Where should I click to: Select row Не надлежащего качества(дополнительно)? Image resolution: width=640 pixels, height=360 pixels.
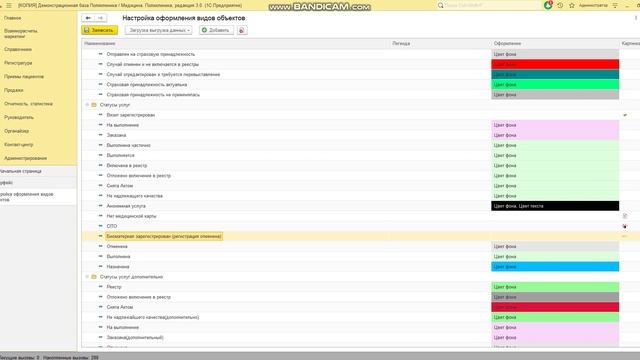[153, 317]
